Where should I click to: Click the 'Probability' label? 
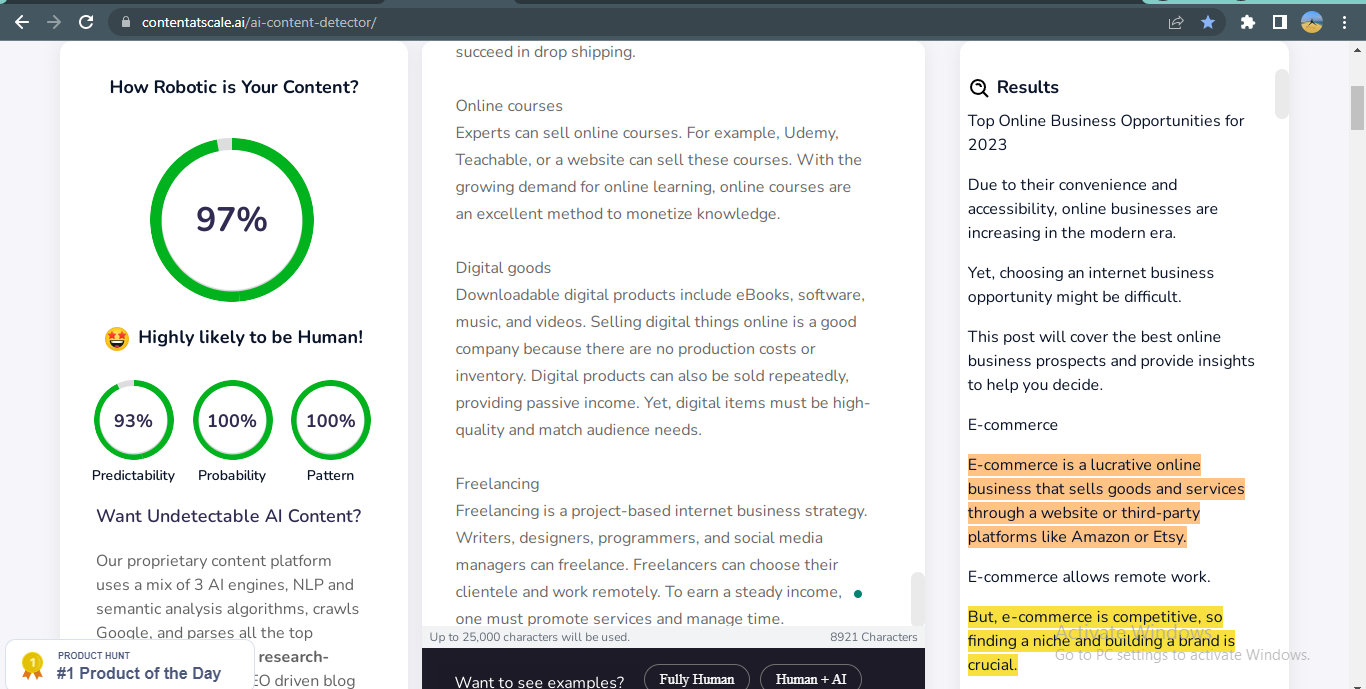pyautogui.click(x=232, y=476)
